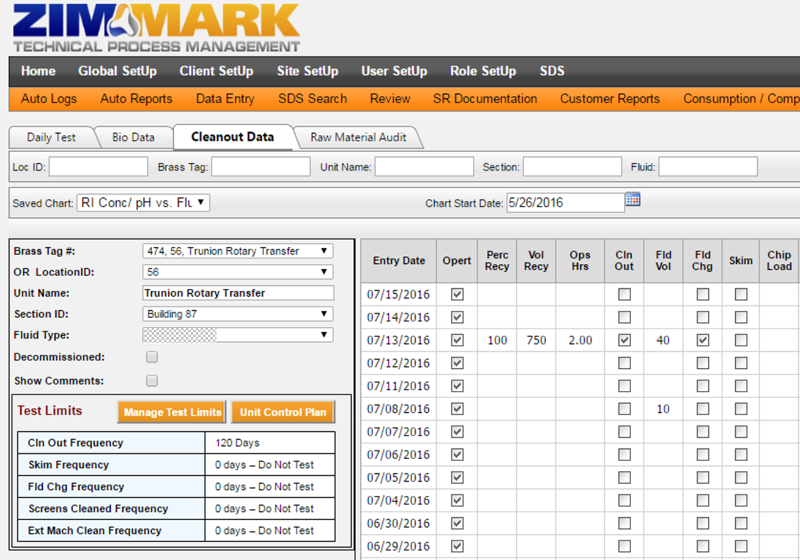Open the User SetUp menu
The height and width of the screenshot is (560, 800).
[394, 71]
